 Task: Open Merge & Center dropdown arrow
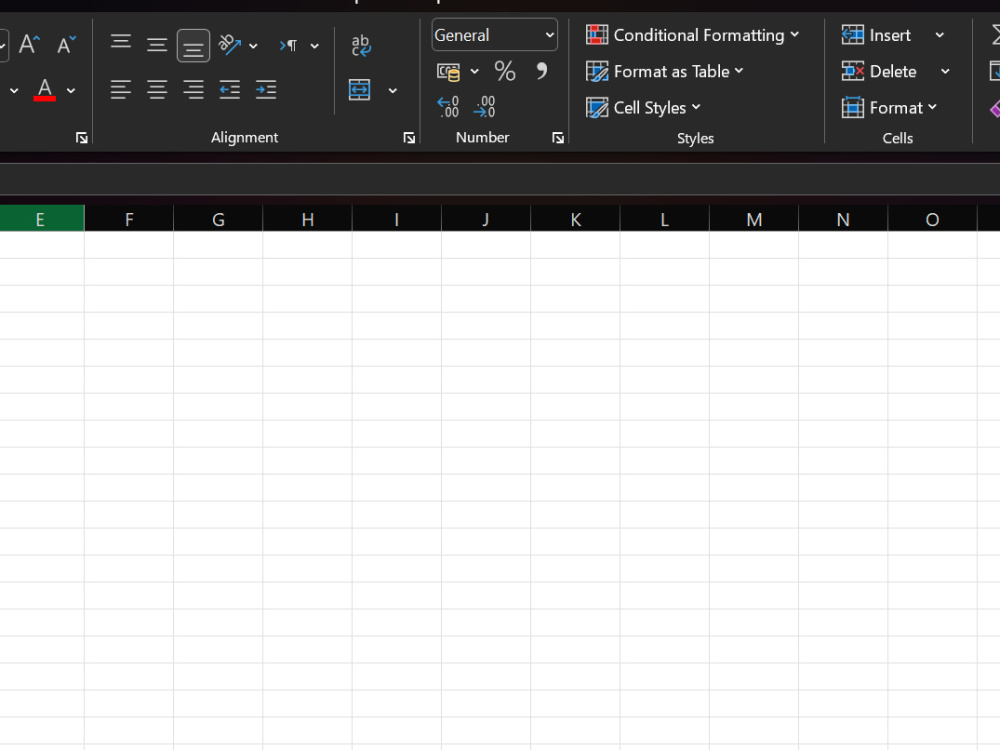pyautogui.click(x=393, y=91)
